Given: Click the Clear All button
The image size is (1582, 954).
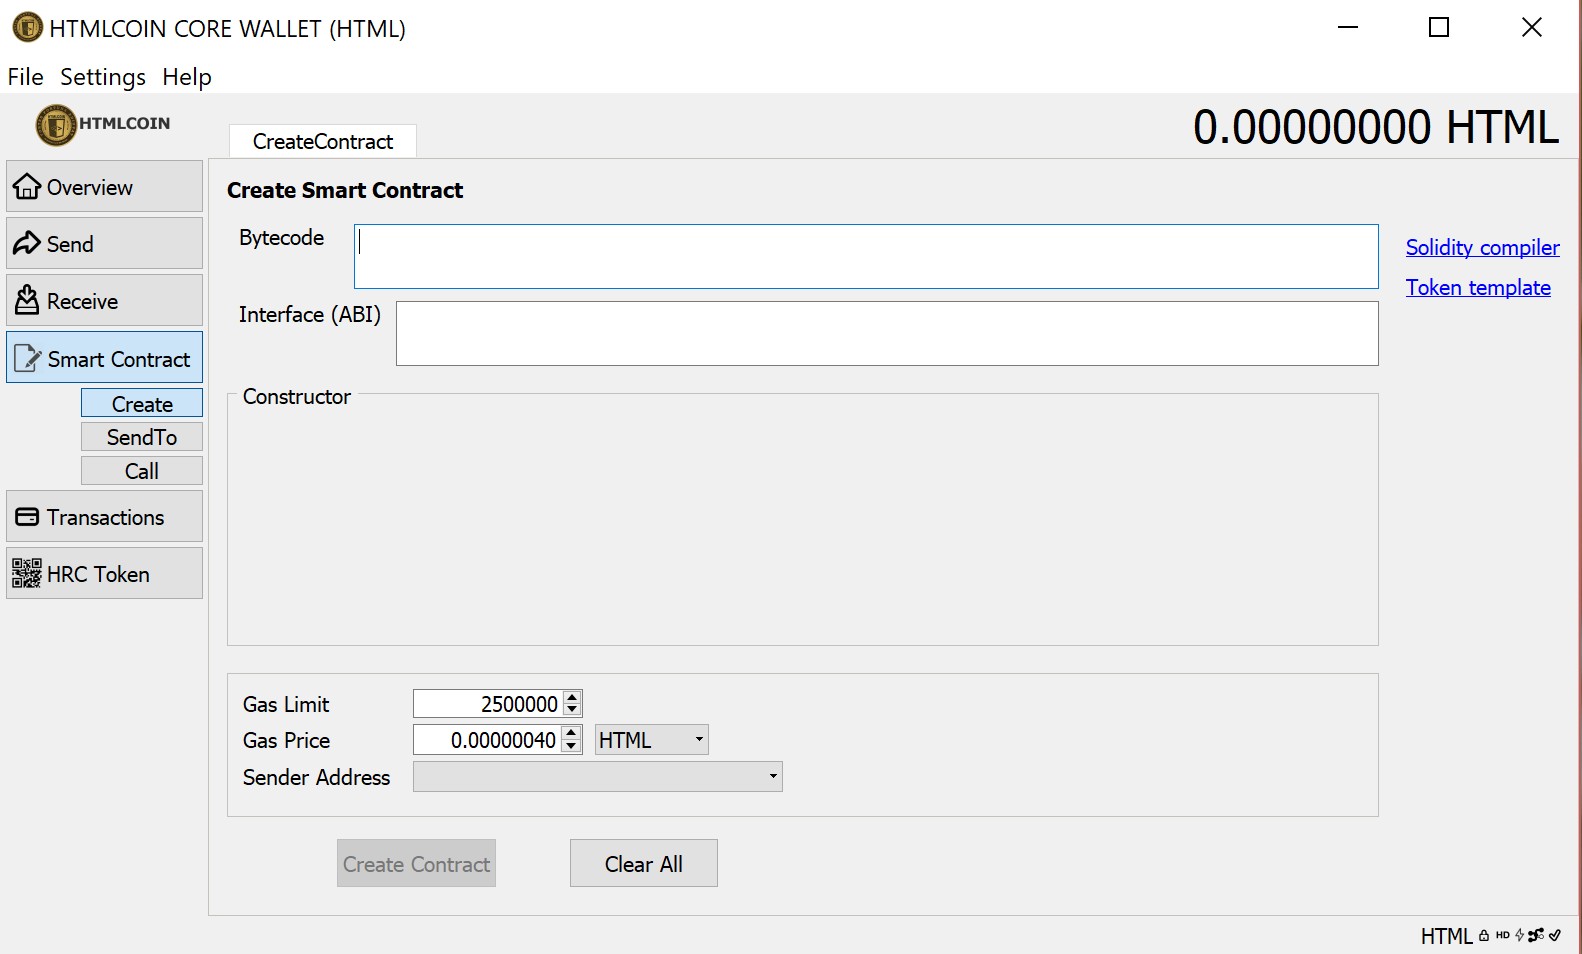Looking at the screenshot, I should [x=644, y=863].
